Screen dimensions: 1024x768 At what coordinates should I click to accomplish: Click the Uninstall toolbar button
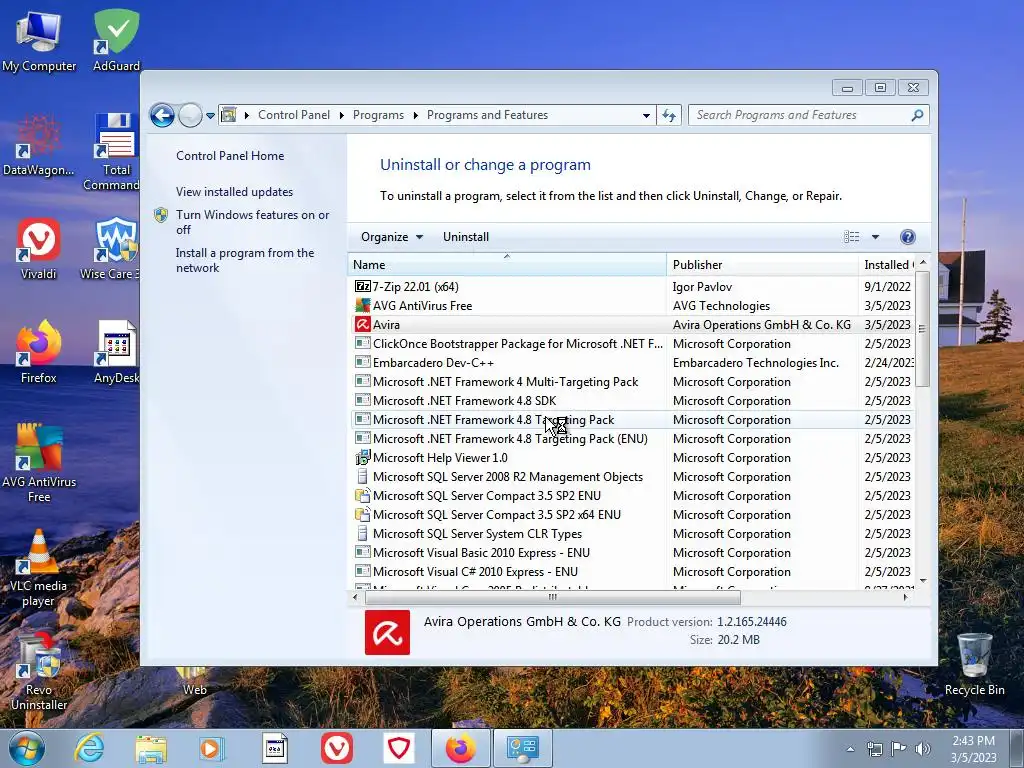(x=466, y=237)
